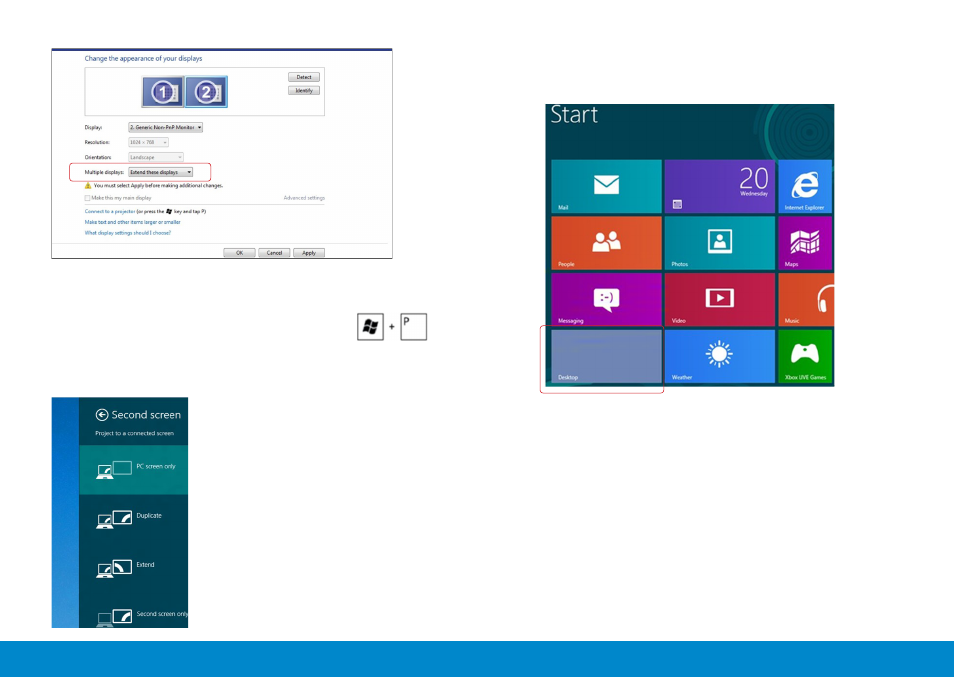Click the Duplicate mode icon

pos(114,519)
